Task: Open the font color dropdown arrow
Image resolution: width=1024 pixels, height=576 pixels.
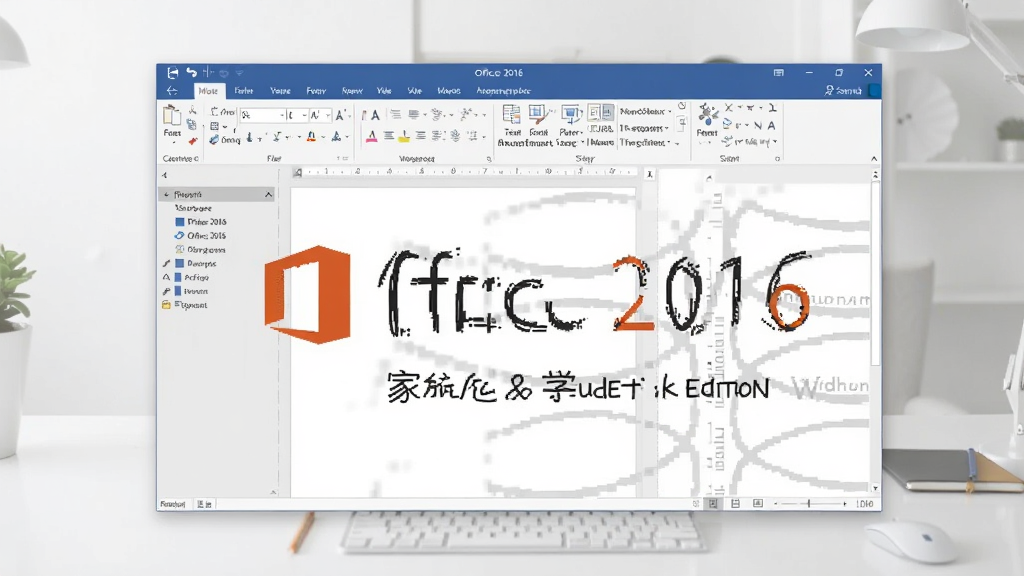Action: click(x=323, y=137)
